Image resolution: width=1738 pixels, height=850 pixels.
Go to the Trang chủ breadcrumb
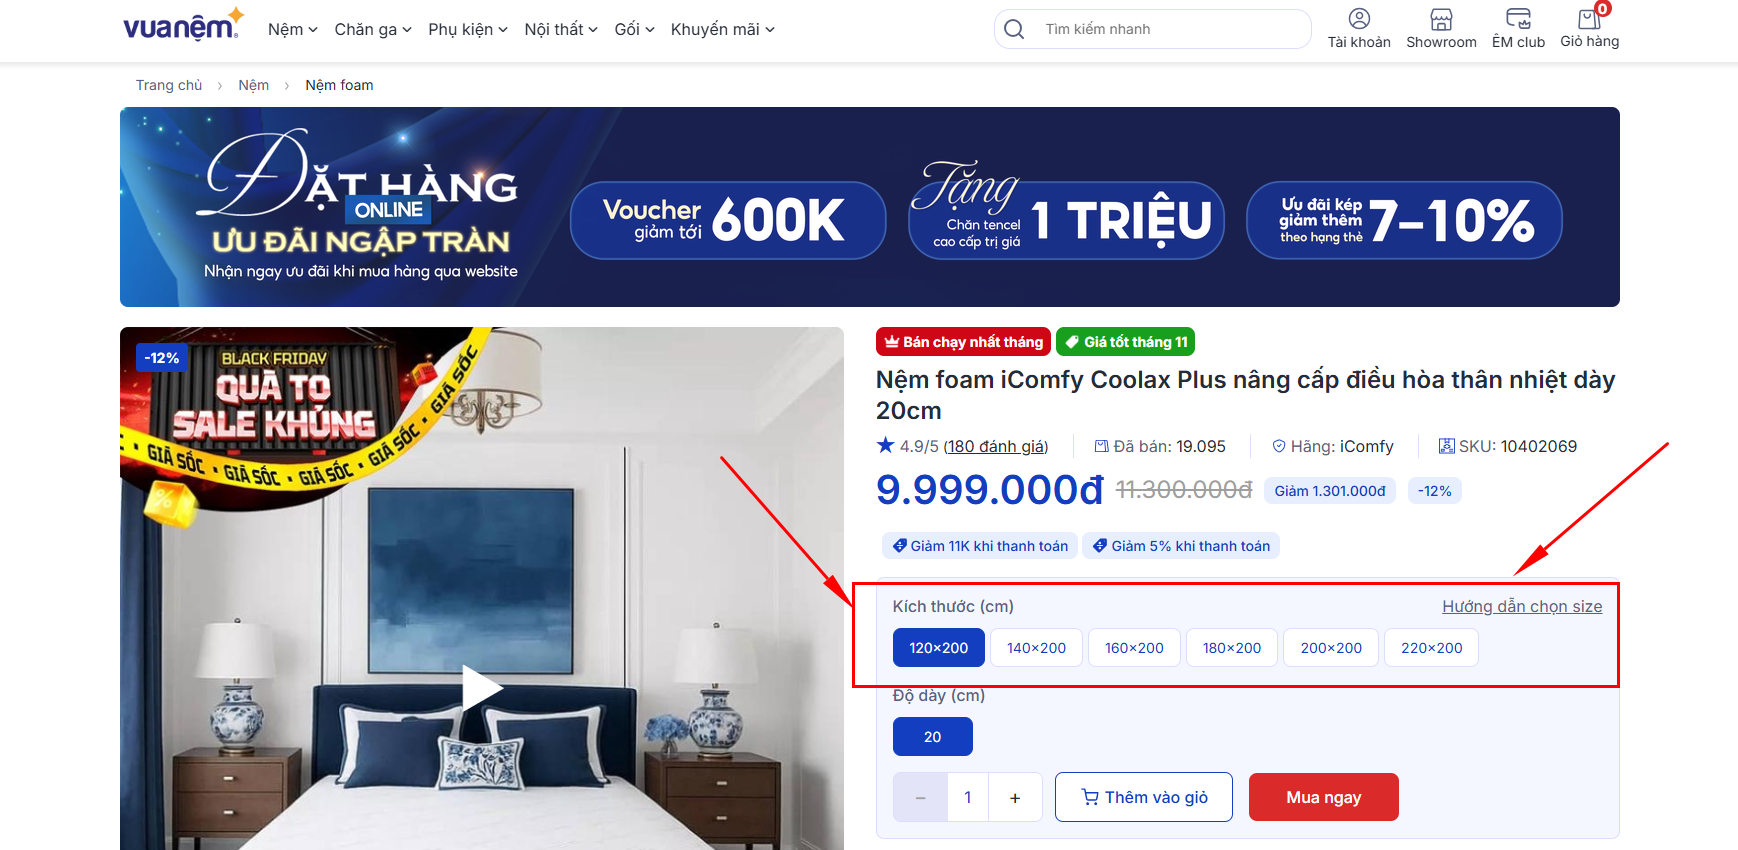pyautogui.click(x=169, y=85)
